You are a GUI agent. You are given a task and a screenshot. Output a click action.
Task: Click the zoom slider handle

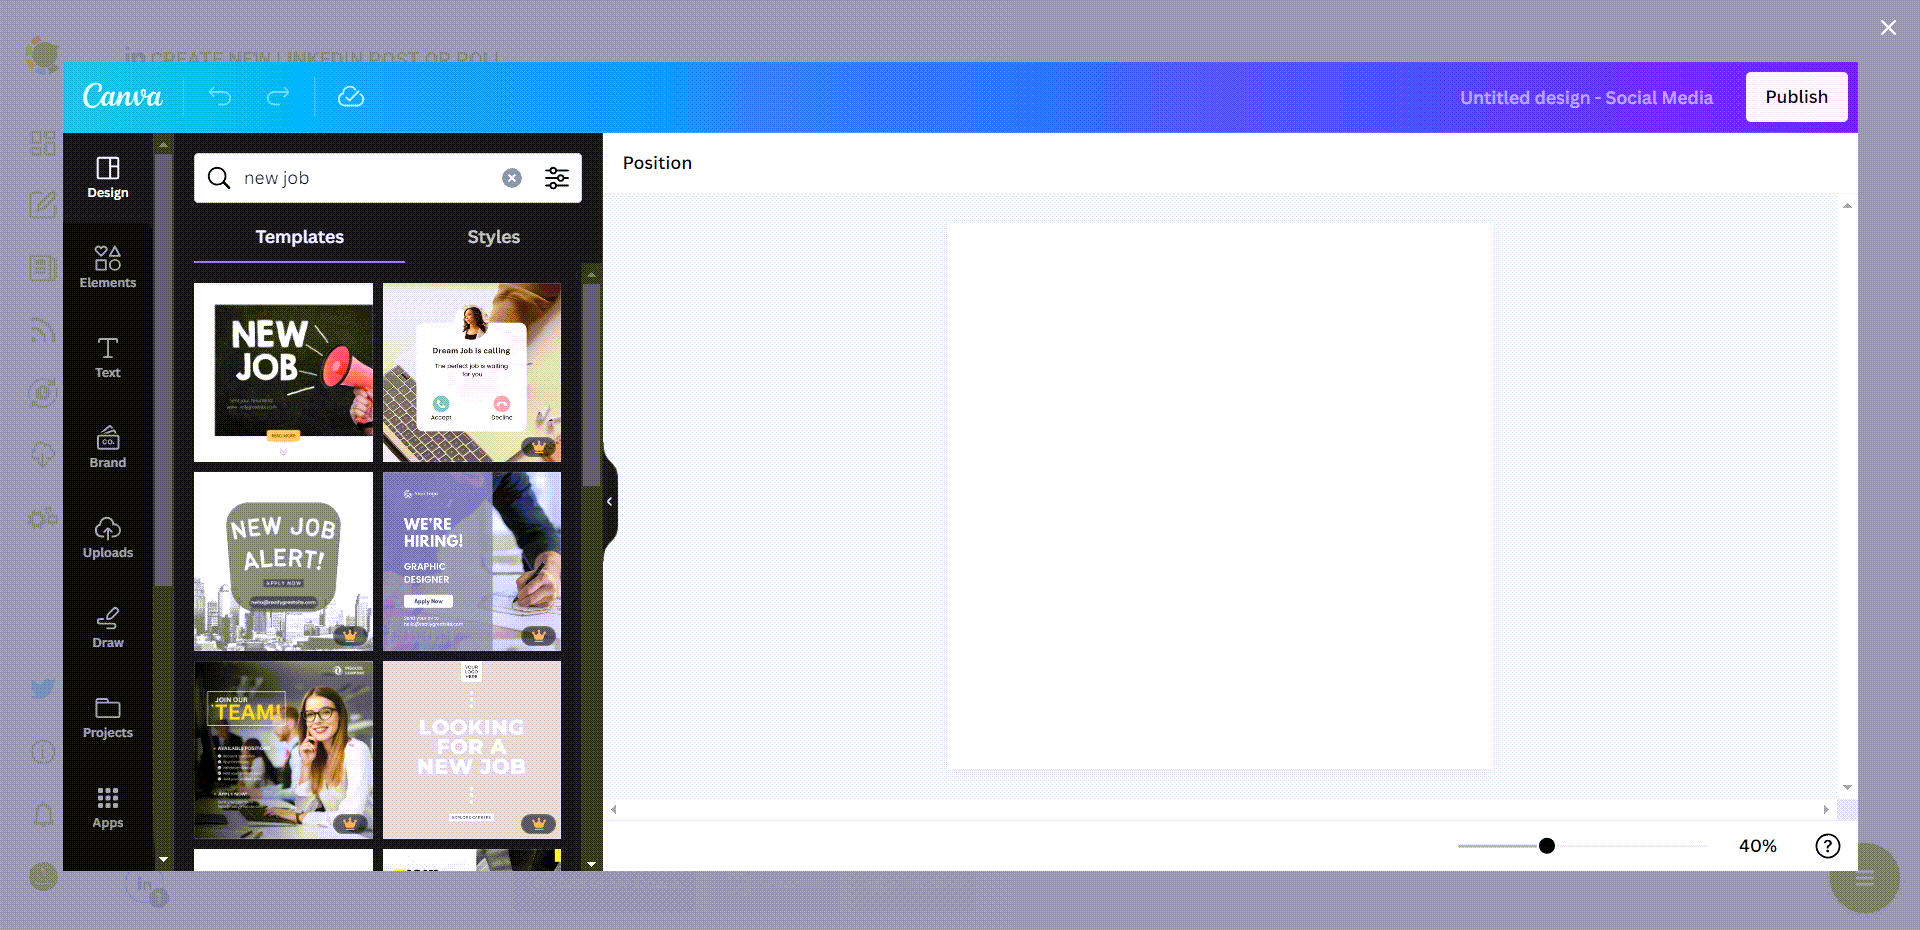(1547, 846)
